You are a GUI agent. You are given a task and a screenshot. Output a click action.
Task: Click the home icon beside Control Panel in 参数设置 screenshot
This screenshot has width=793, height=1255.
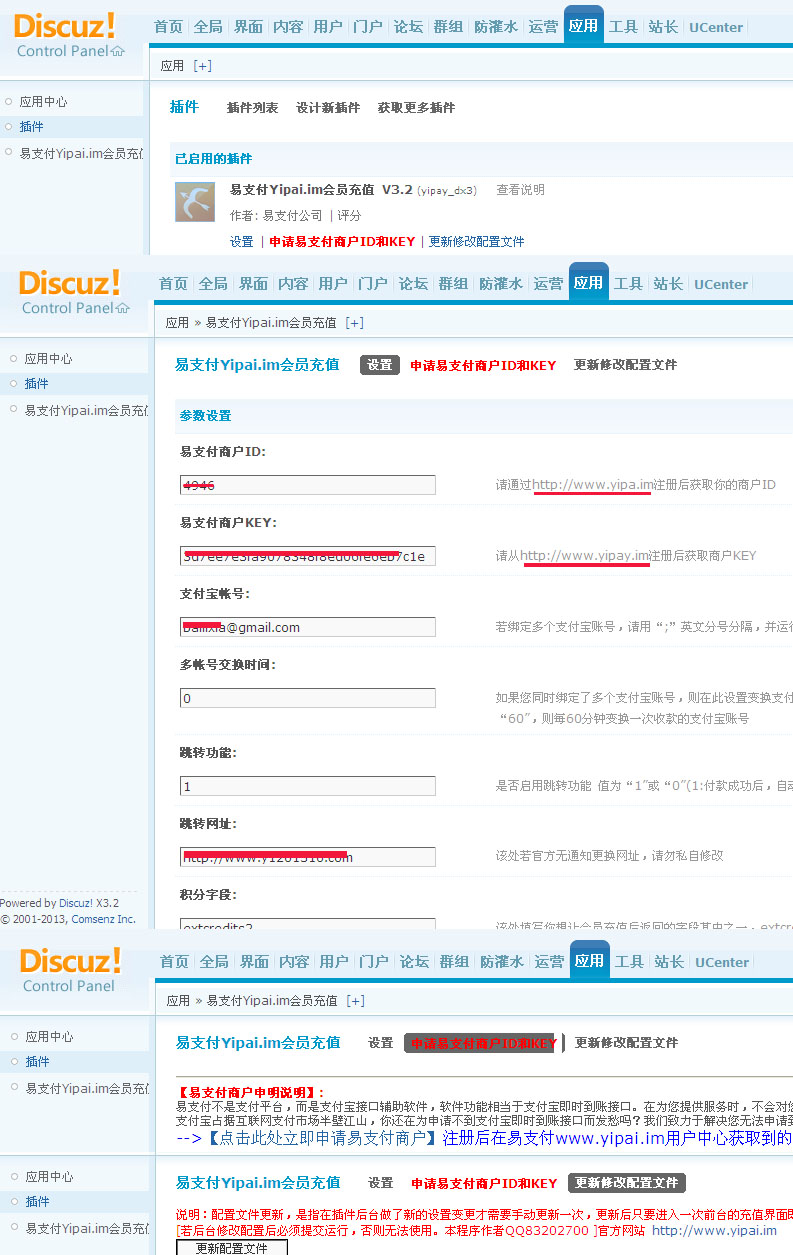[x=123, y=308]
